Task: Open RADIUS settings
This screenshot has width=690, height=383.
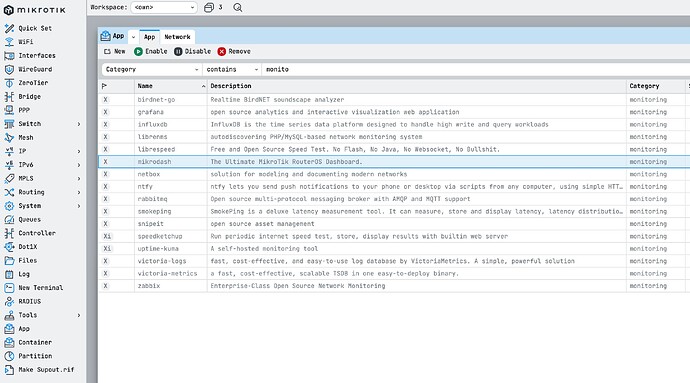Action: 29,301
